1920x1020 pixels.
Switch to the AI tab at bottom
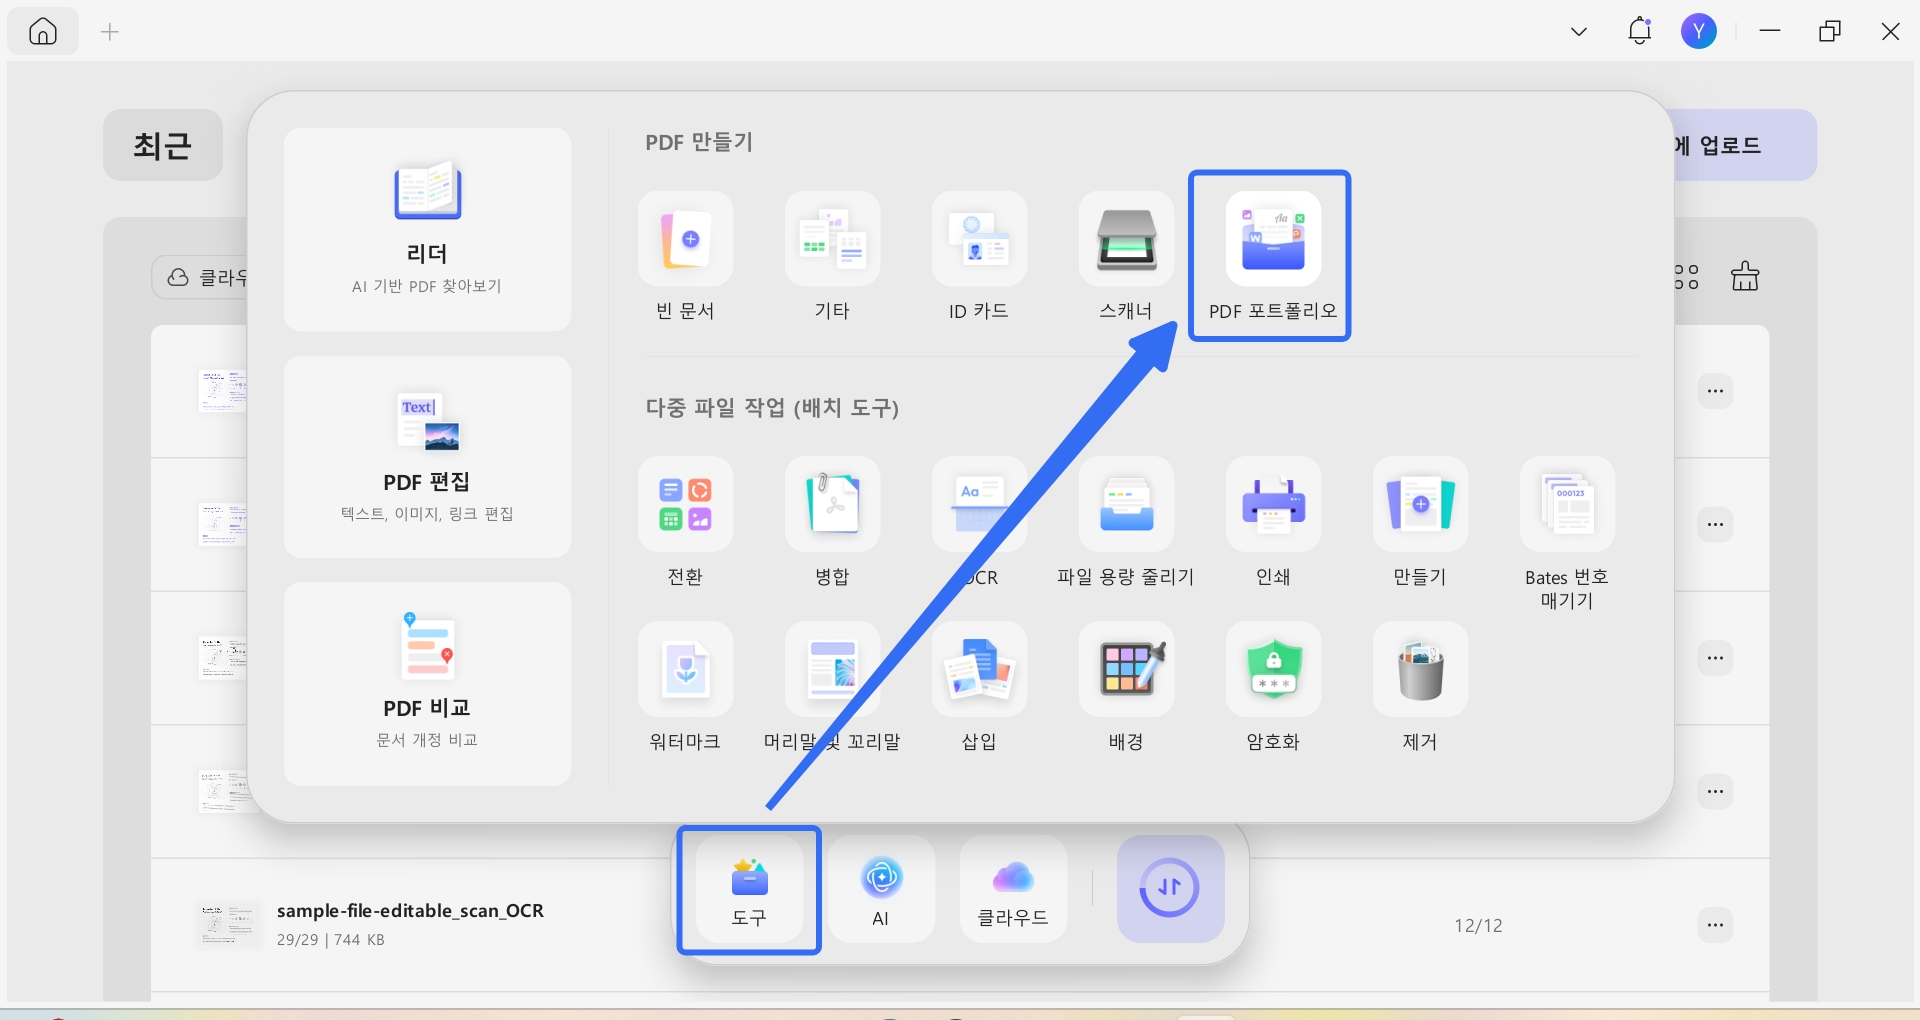coord(880,889)
